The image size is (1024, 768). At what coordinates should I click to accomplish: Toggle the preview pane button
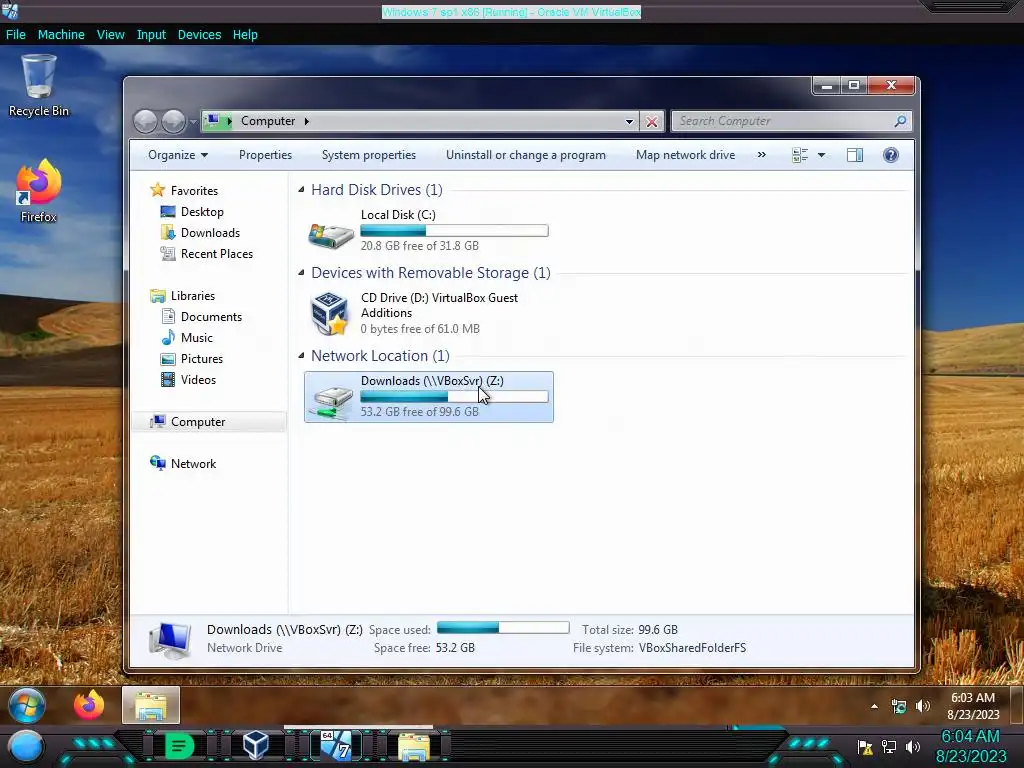click(855, 155)
